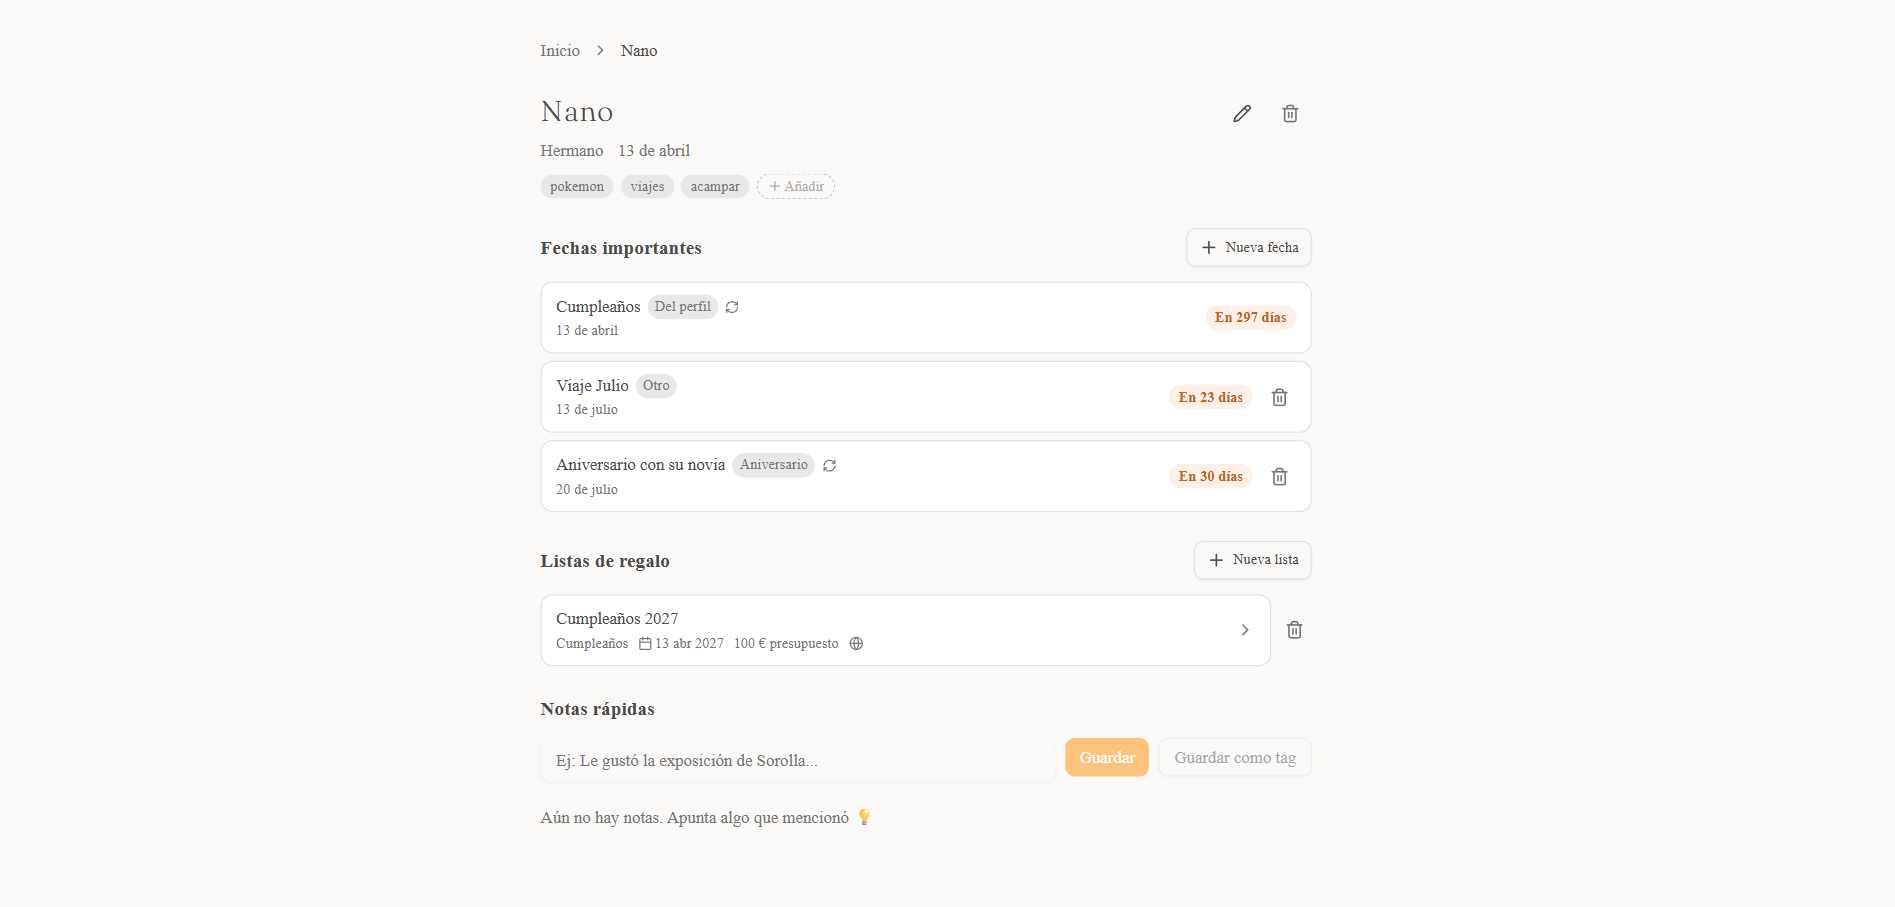Click the orange Guardar button
1895x907 pixels.
[1107, 758]
